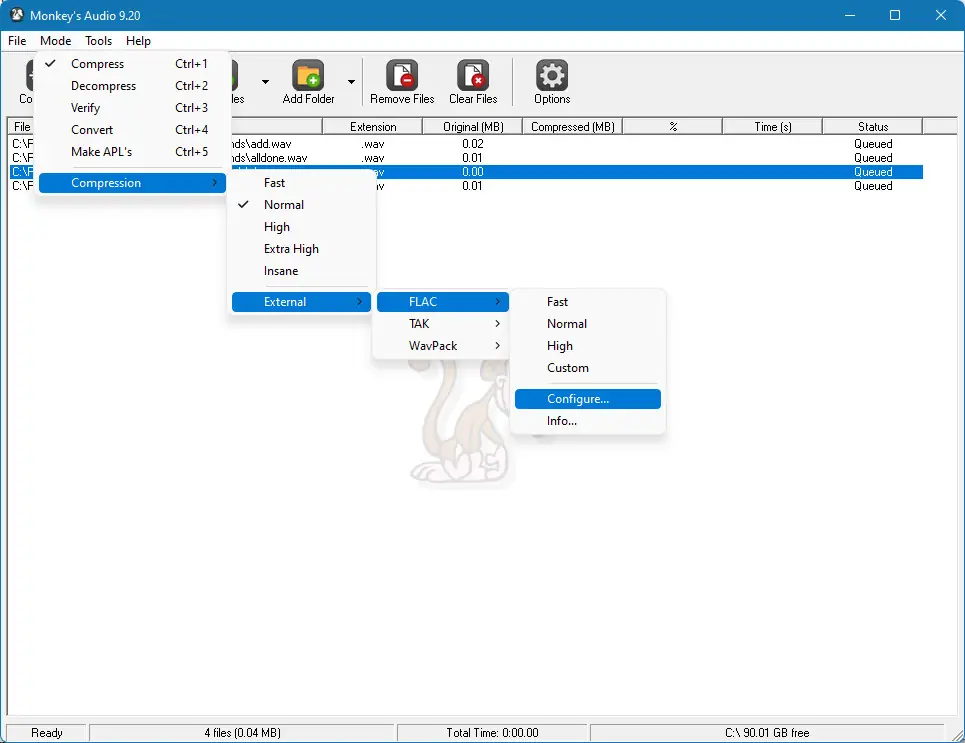Image resolution: width=965 pixels, height=743 pixels.
Task: Expand the External submenu entry
Action: (x=302, y=302)
